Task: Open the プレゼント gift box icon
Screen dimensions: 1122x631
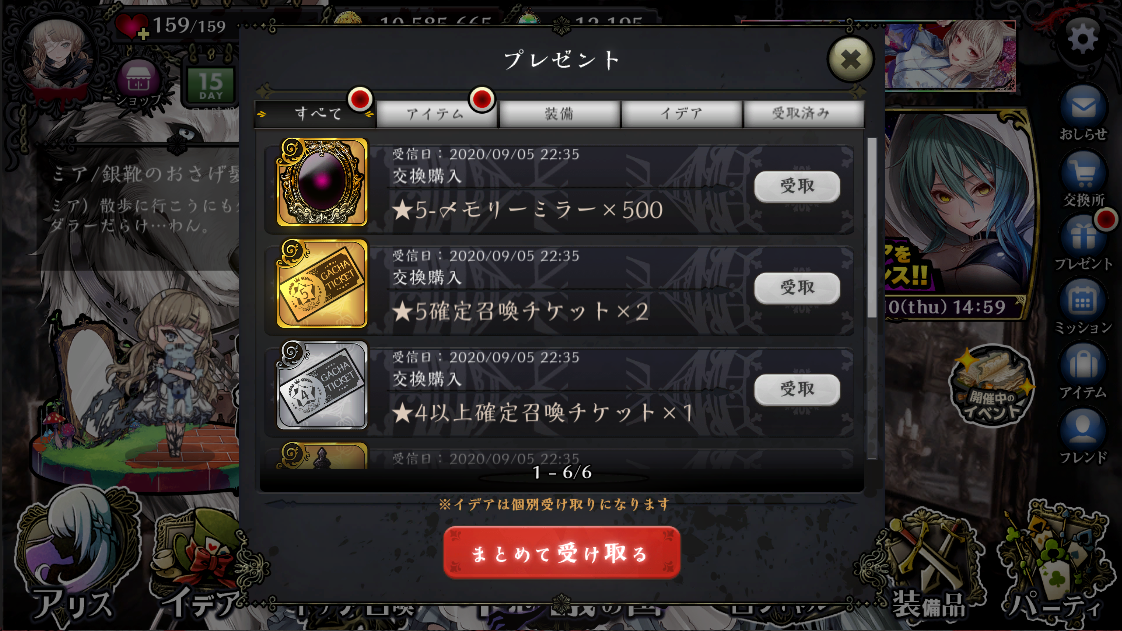Action: 1083,242
